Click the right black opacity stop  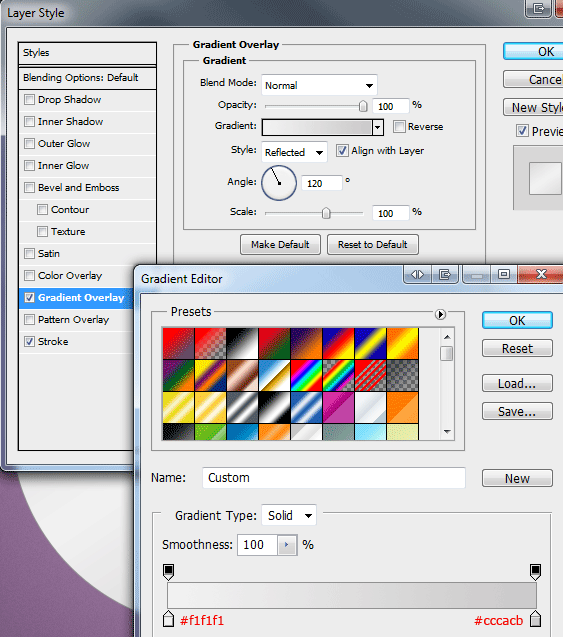click(535, 572)
